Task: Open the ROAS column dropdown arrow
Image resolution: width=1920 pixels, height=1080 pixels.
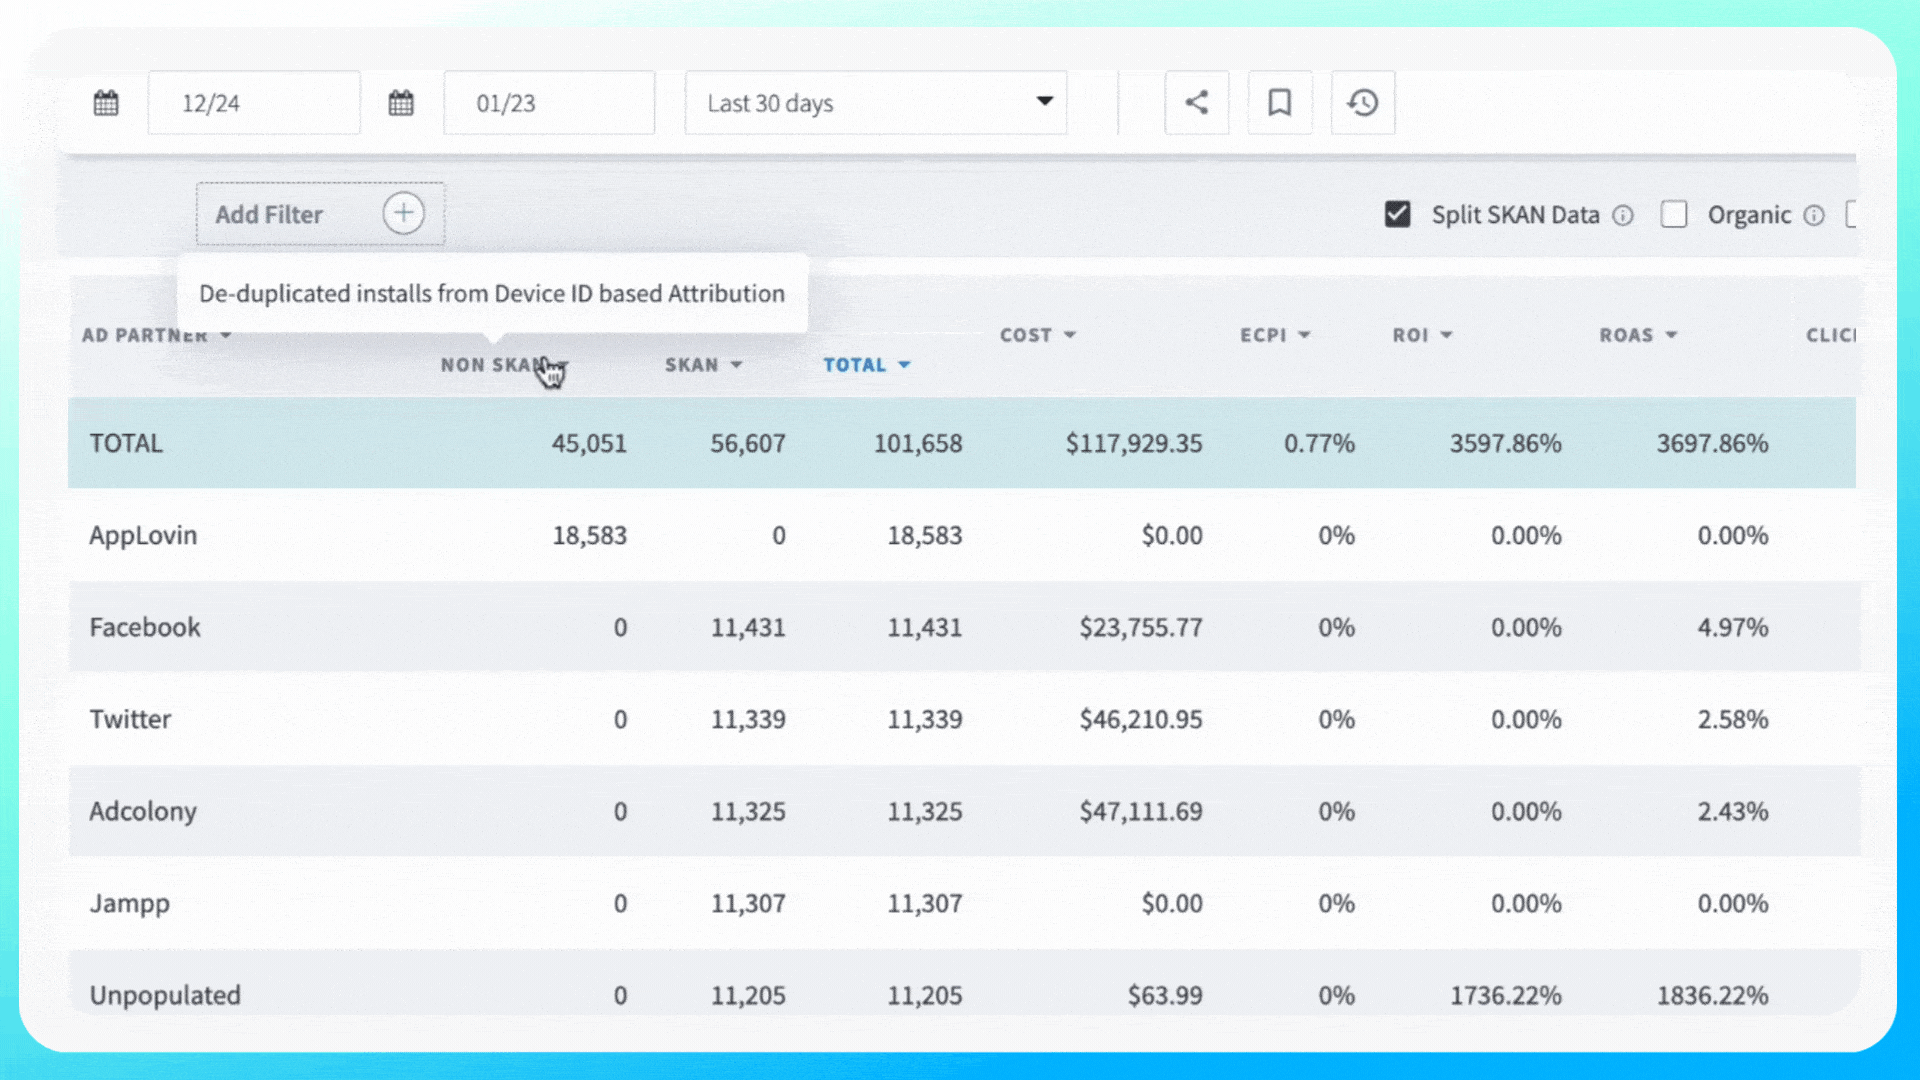Action: point(1671,335)
